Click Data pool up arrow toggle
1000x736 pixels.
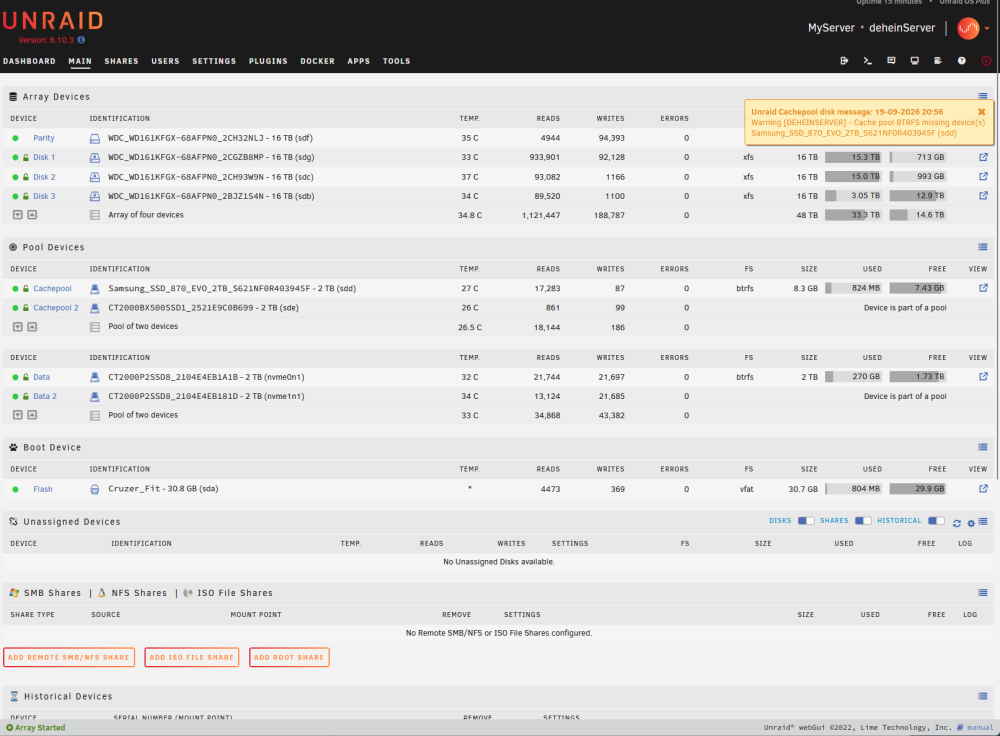[32, 415]
